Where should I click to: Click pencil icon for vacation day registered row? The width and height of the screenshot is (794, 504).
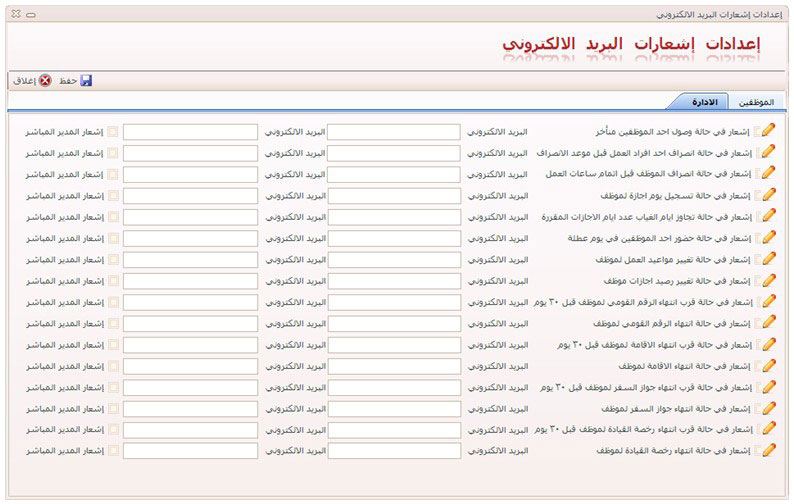[769, 195]
